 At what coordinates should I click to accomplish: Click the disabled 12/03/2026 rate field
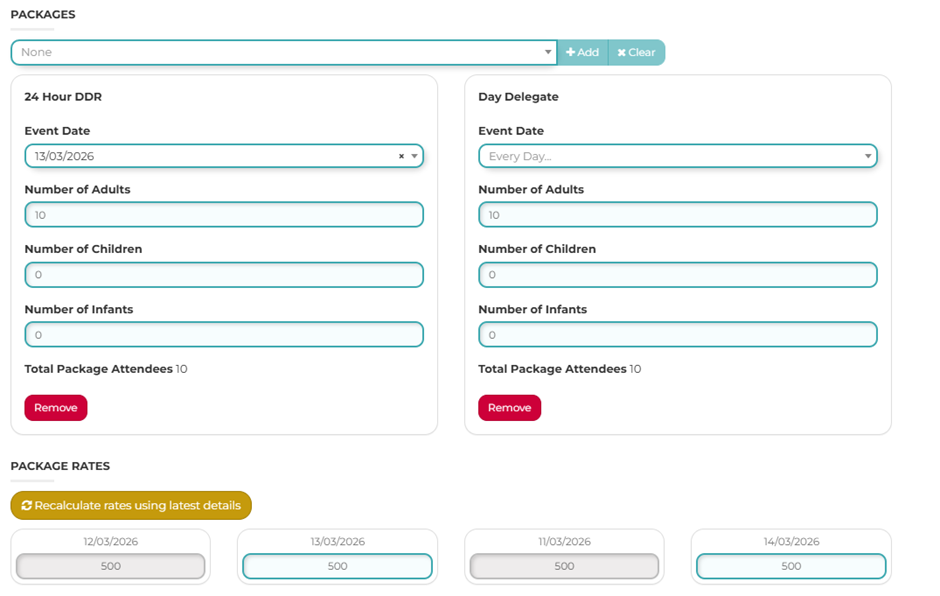110,566
